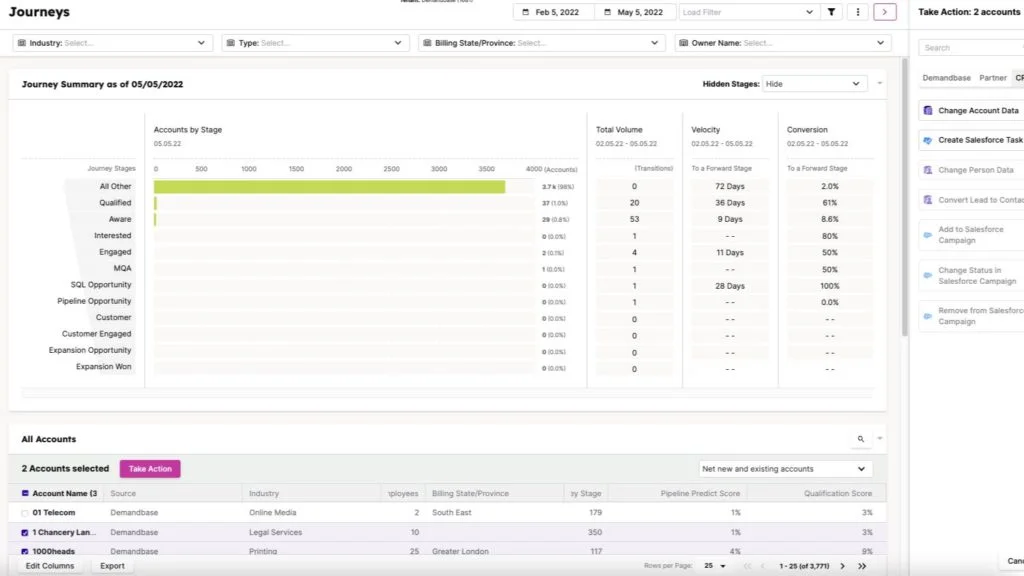Screen dimensions: 1024x576
Task: Click the Qualified stage bar
Action: coord(155,203)
